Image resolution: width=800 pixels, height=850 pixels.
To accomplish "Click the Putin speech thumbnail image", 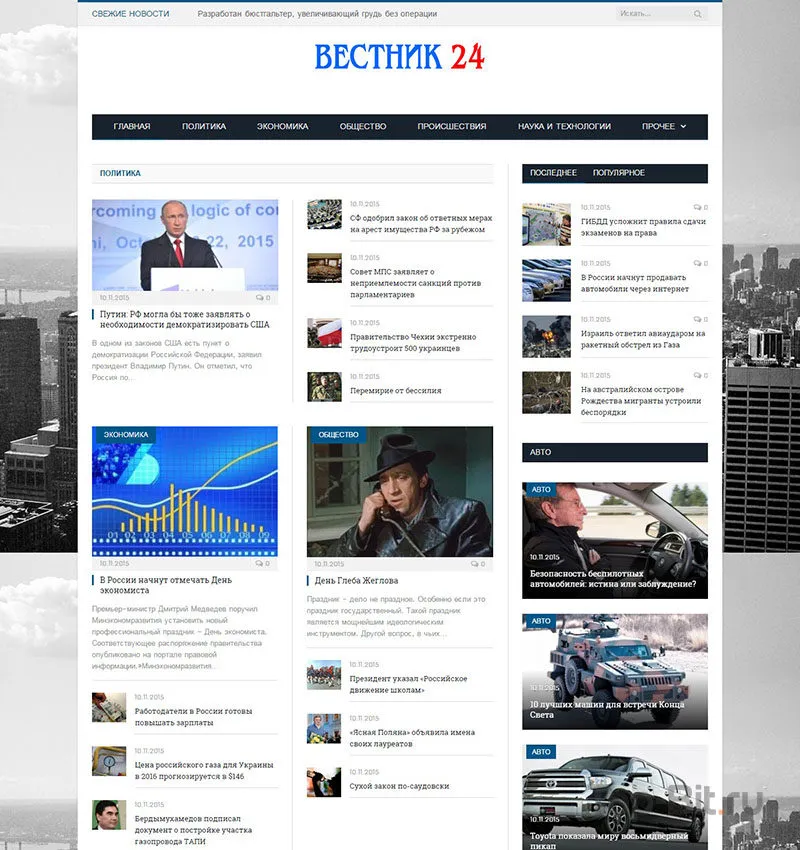I will (x=185, y=245).
